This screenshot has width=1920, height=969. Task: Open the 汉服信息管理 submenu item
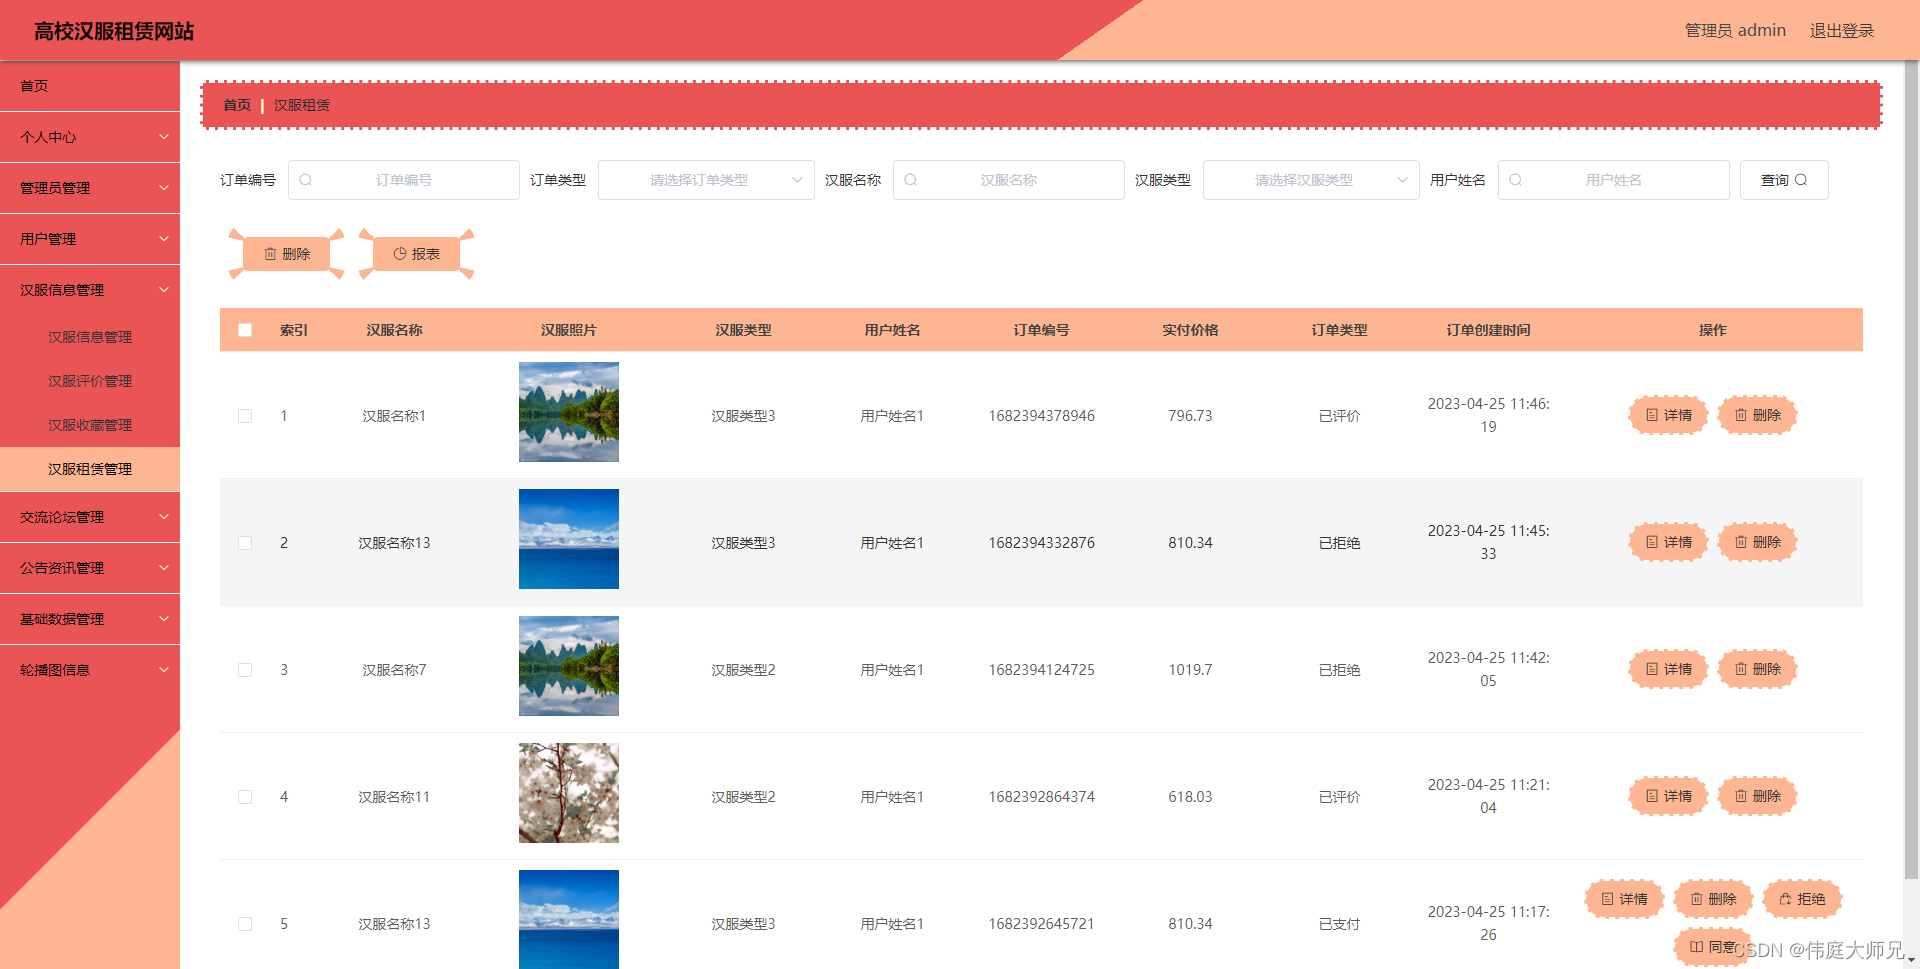coord(90,337)
